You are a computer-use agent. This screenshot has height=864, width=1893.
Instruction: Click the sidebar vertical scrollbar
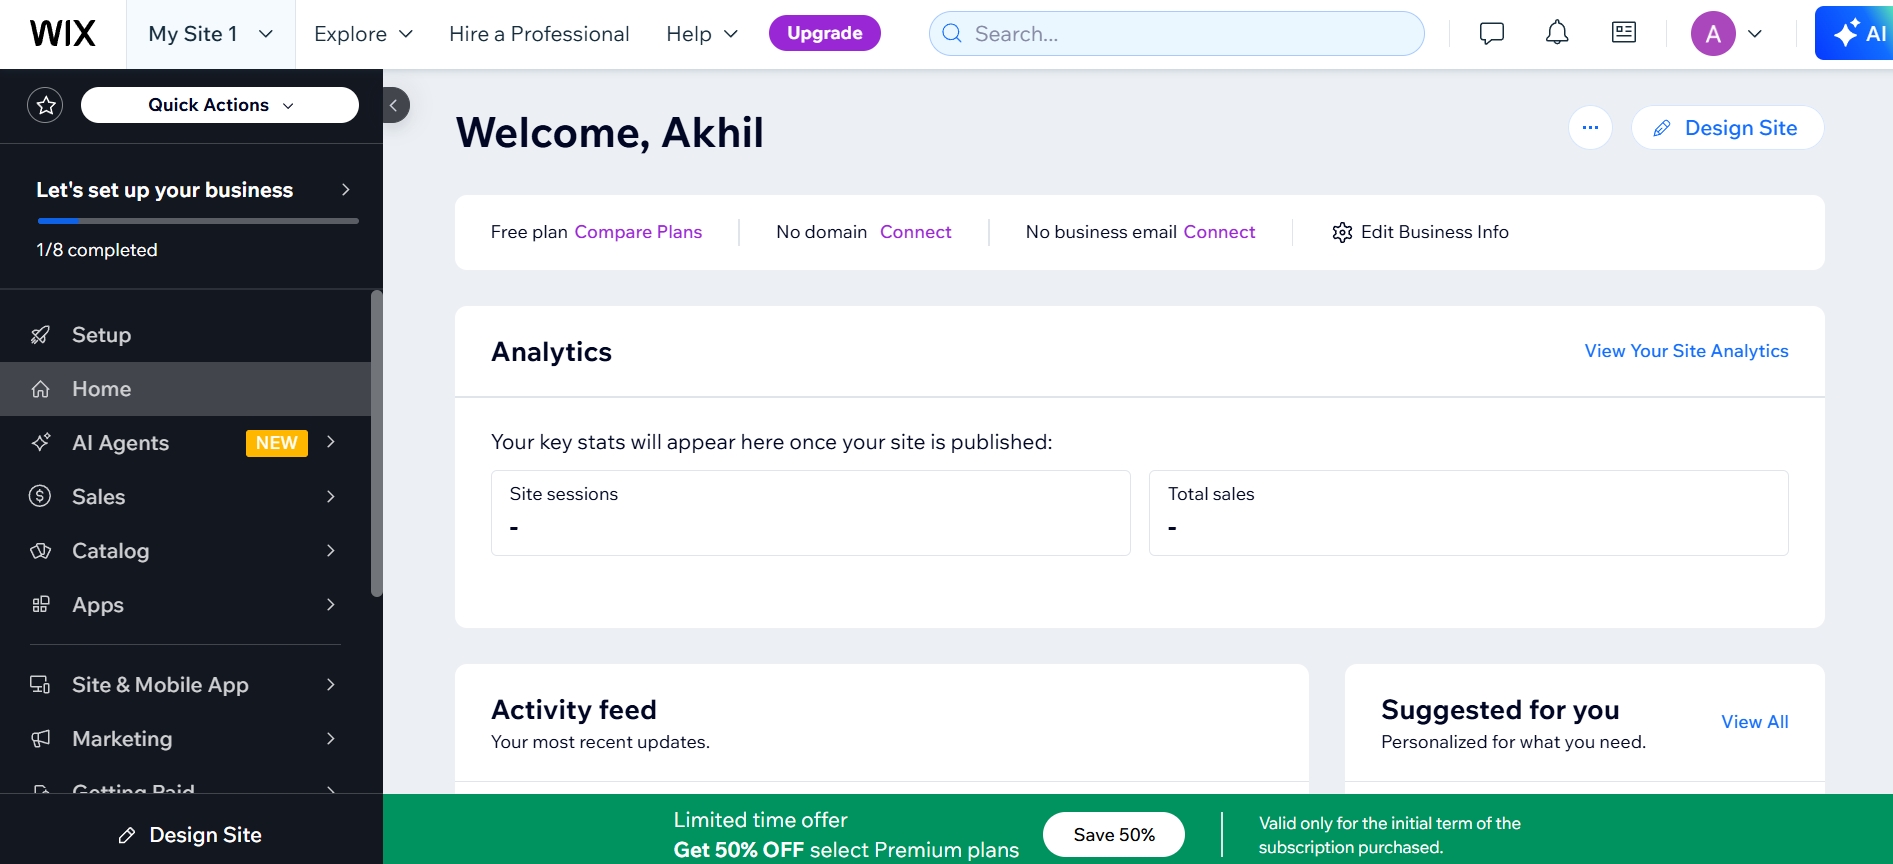point(376,444)
